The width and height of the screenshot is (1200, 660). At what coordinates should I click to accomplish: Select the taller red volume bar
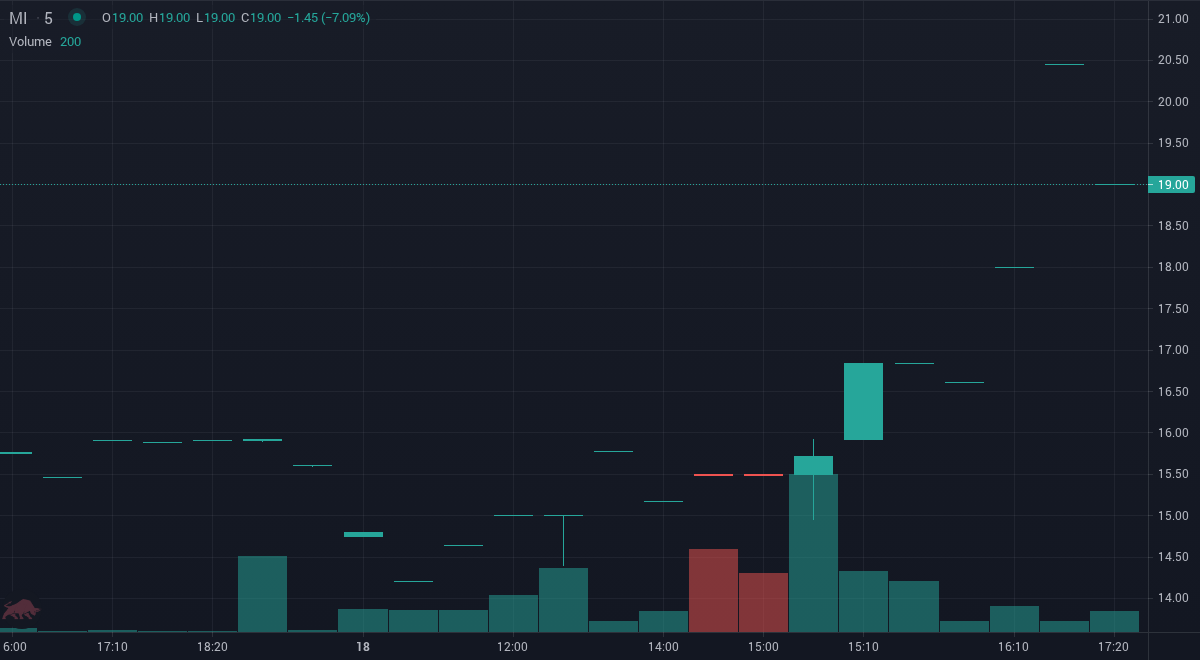pyautogui.click(x=713, y=590)
